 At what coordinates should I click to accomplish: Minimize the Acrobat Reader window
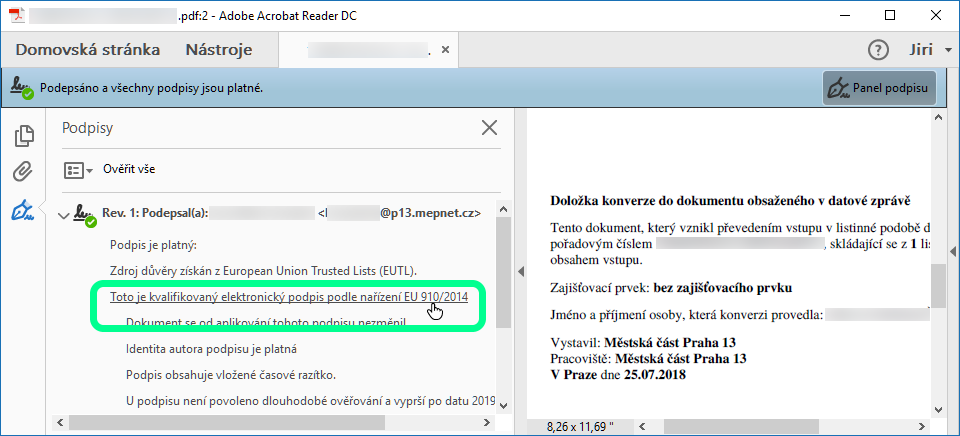pos(845,16)
